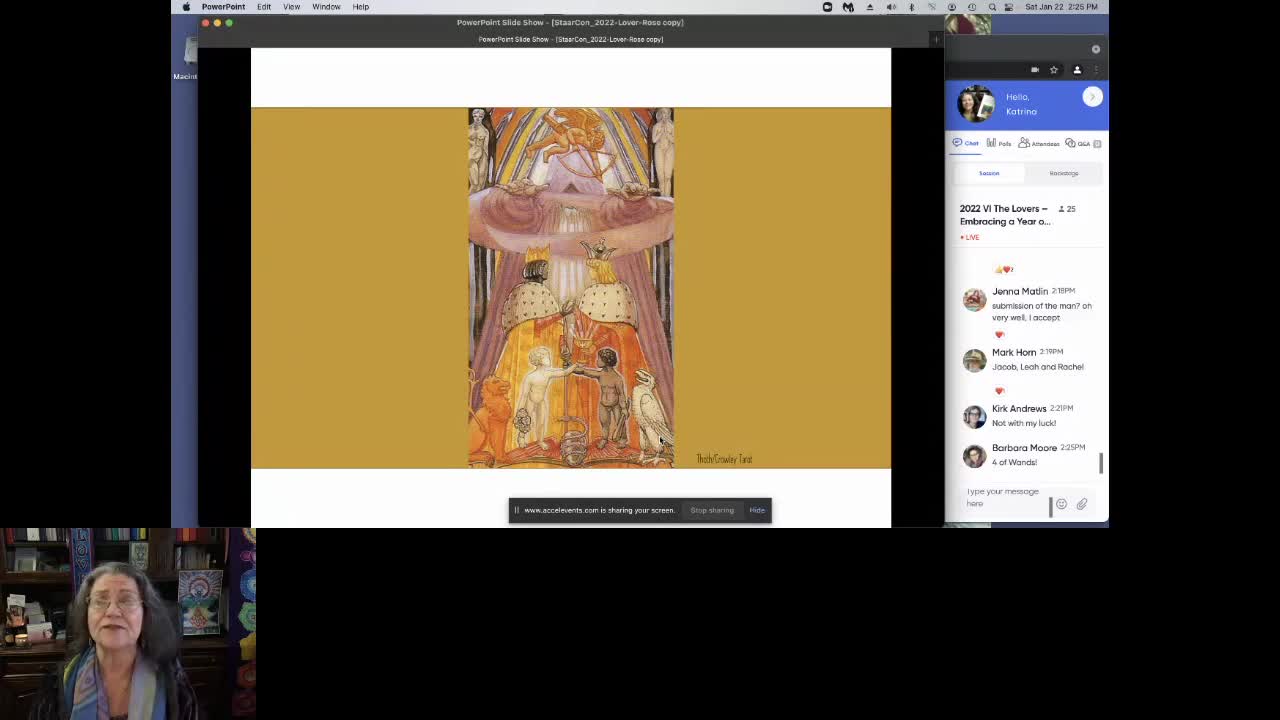The image size is (1280, 720).
Task: Click the Malwarebytes menu bar icon
Action: pos(848,7)
